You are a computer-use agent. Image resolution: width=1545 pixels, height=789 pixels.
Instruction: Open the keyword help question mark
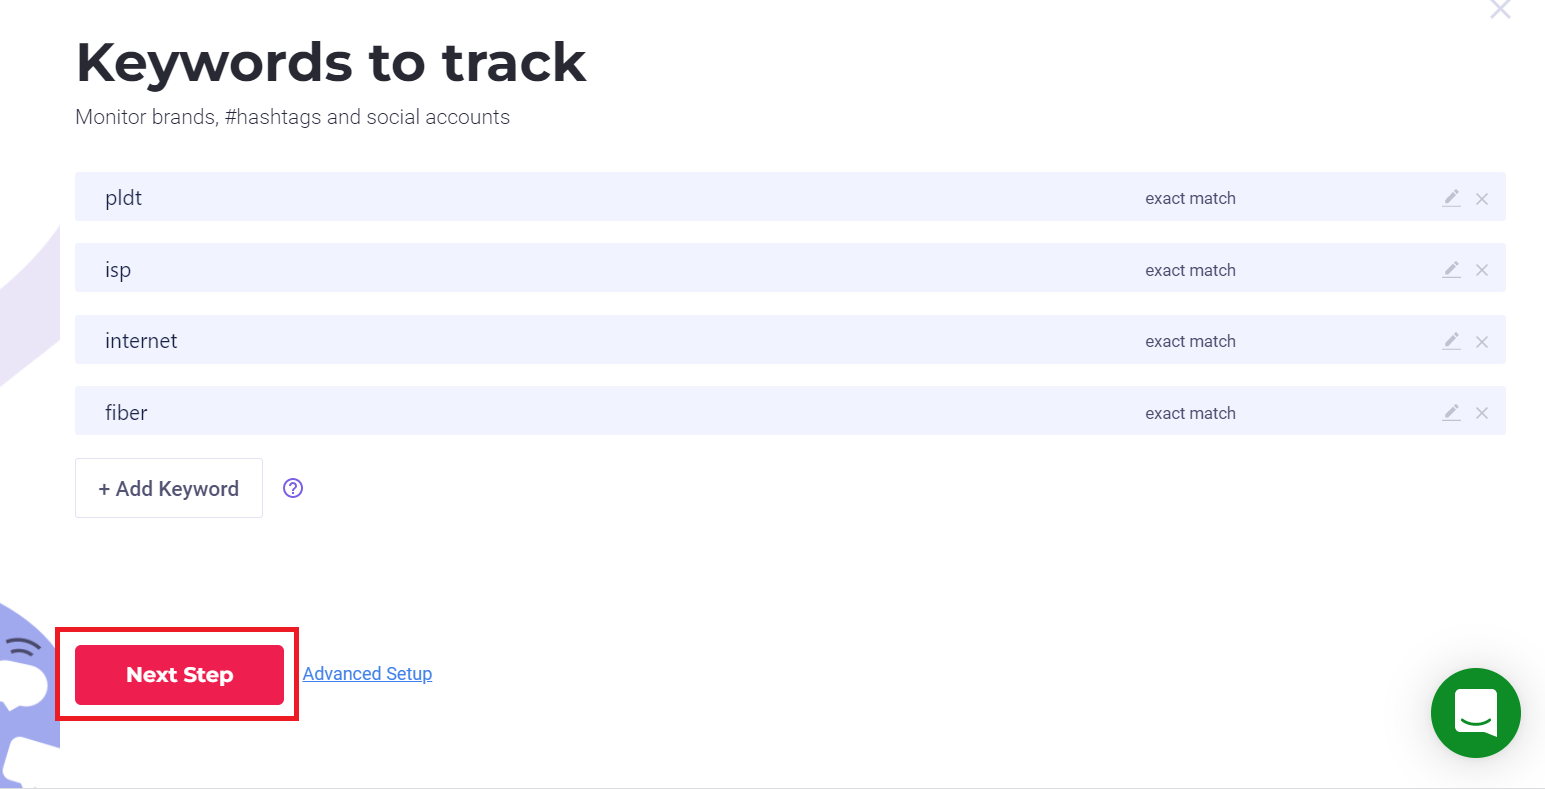tap(293, 488)
